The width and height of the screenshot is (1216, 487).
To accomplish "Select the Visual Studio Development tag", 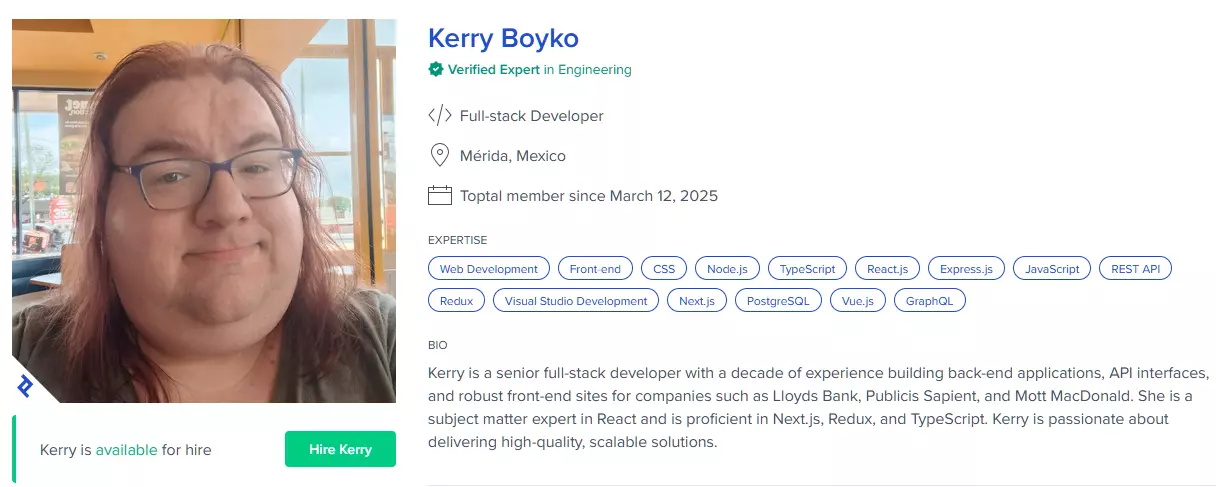I will coord(576,301).
